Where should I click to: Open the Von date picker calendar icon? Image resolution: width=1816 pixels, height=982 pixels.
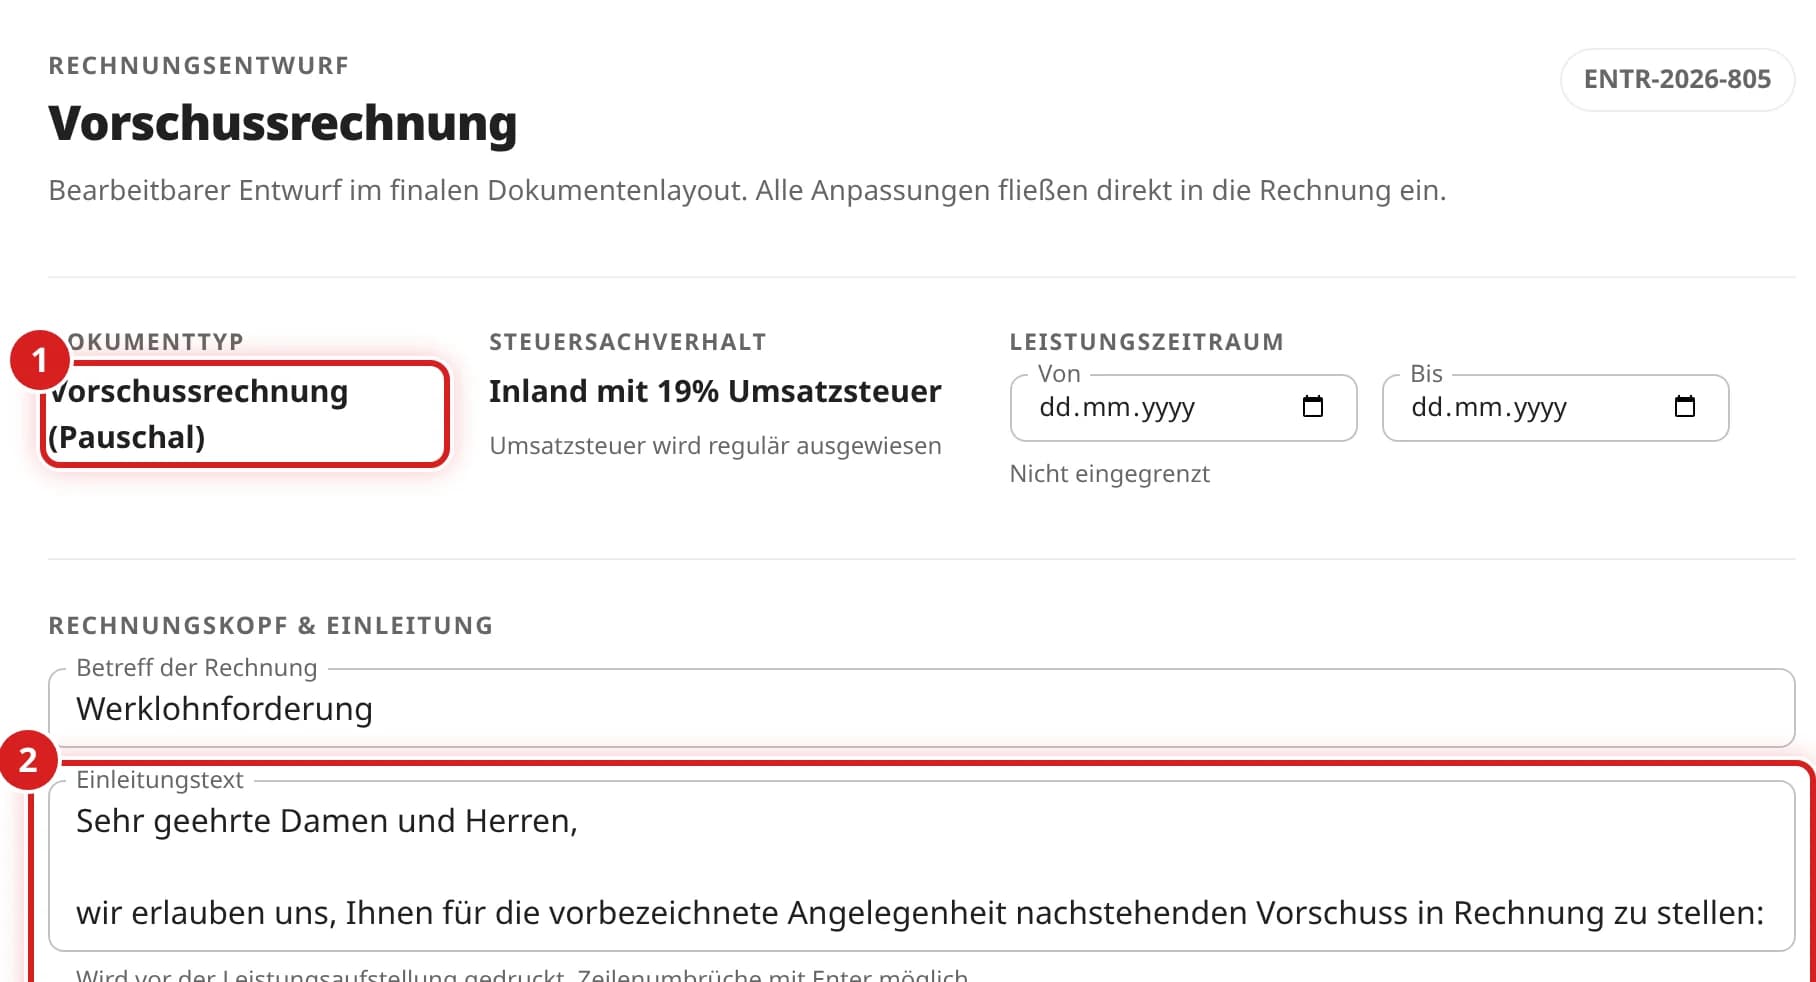[1313, 407]
